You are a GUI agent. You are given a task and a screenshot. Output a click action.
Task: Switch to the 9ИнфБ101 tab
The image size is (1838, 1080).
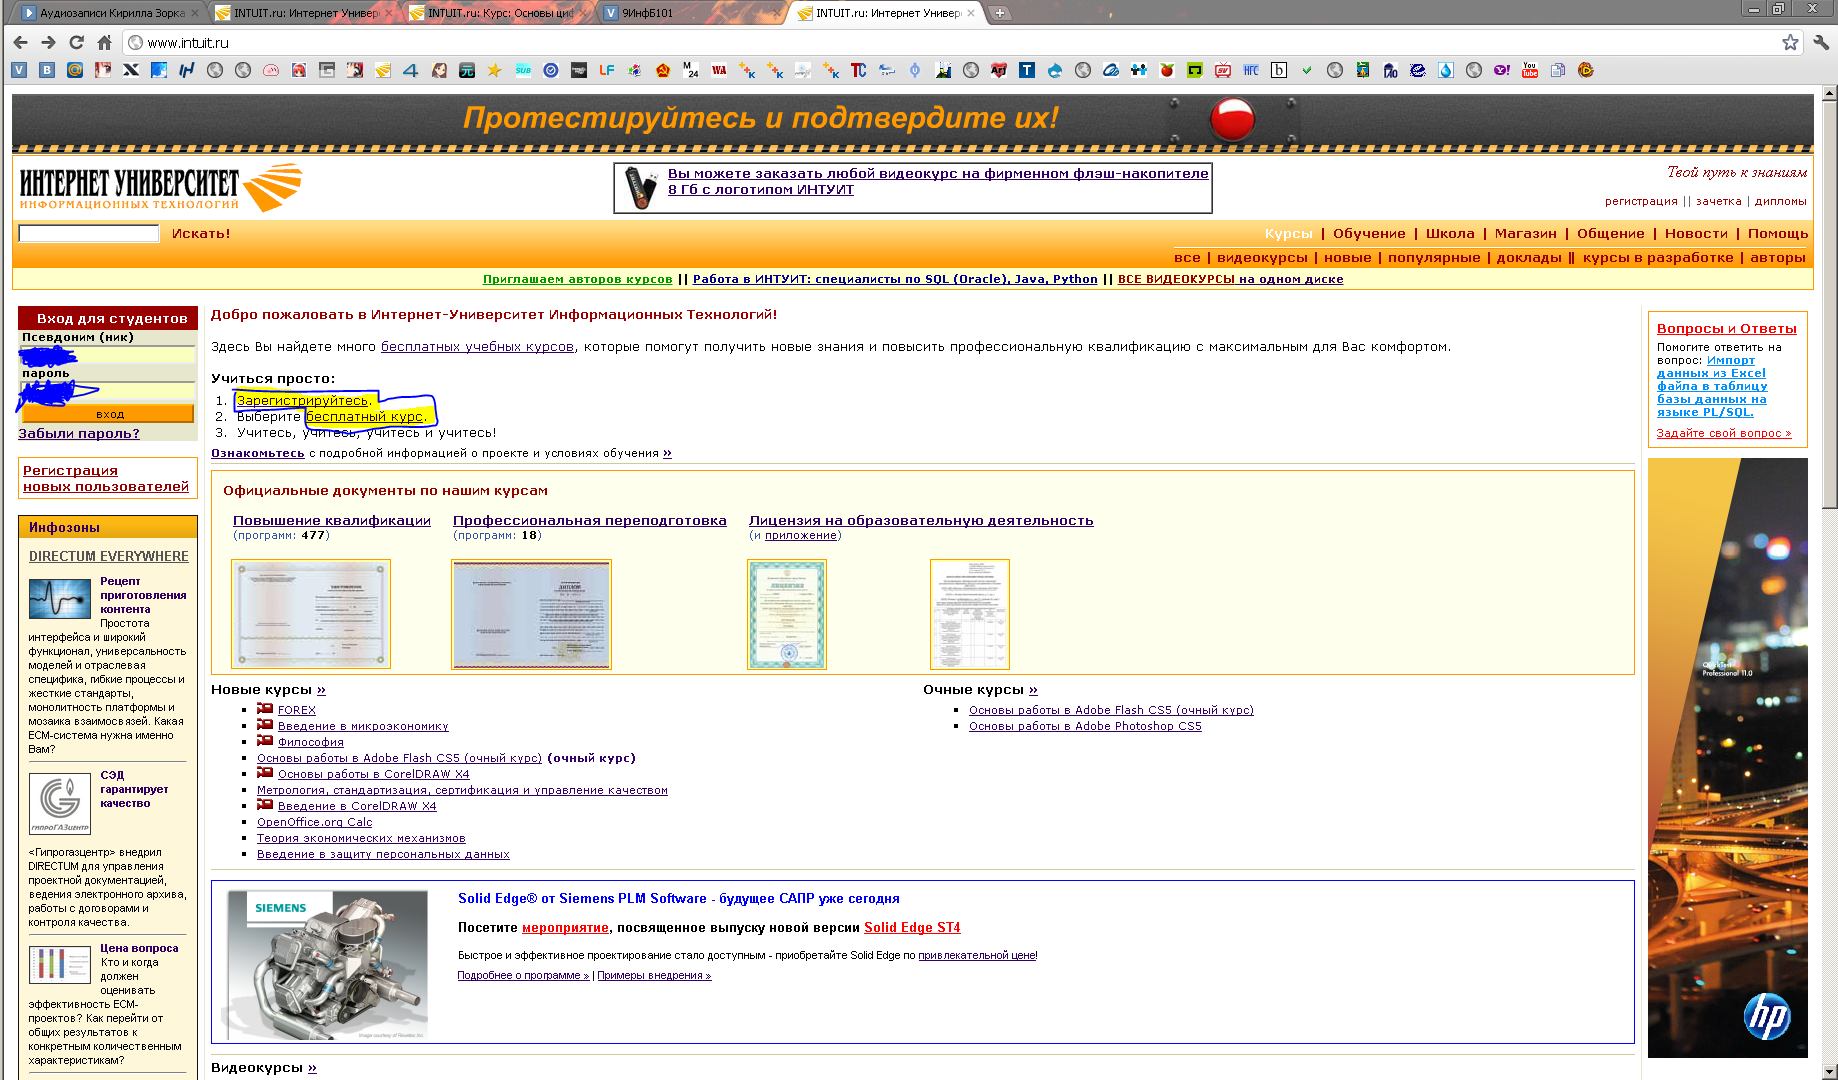pos(690,13)
